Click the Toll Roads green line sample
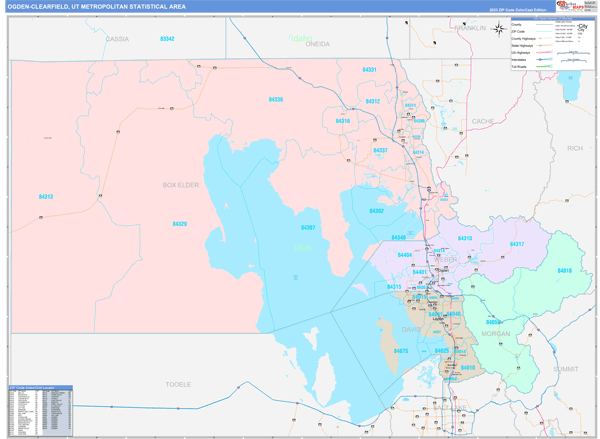This screenshot has width=600, height=439. click(x=544, y=68)
